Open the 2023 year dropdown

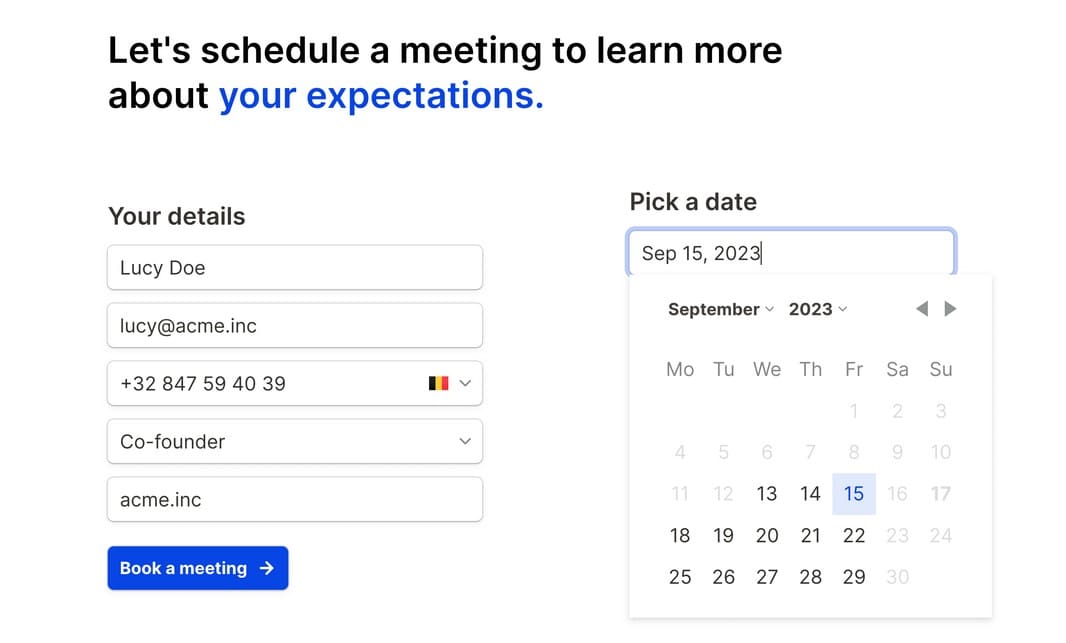point(817,309)
